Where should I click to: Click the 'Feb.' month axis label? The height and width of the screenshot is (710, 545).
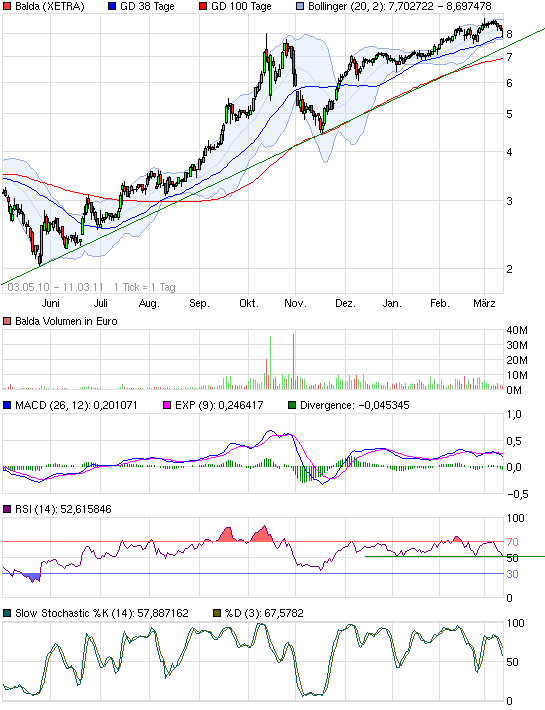(440, 303)
